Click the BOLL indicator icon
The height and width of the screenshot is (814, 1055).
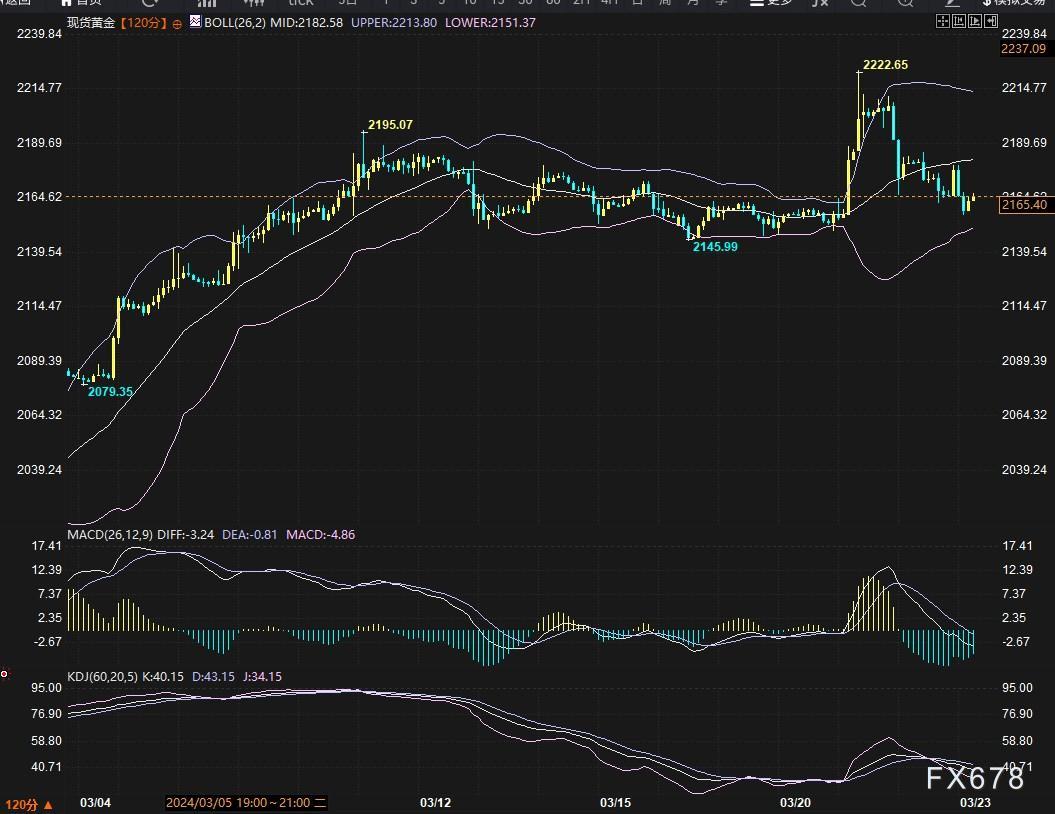point(194,21)
